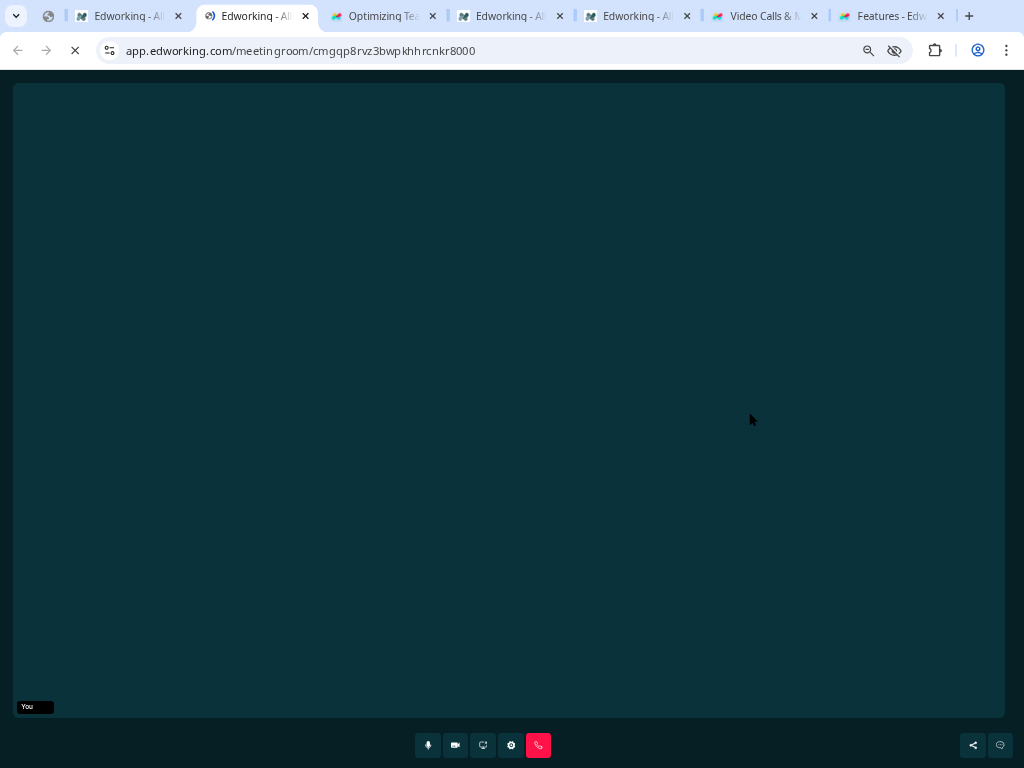The height and width of the screenshot is (768, 1024).
Task: Expand the Chrome three-dot menu
Action: (1006, 50)
